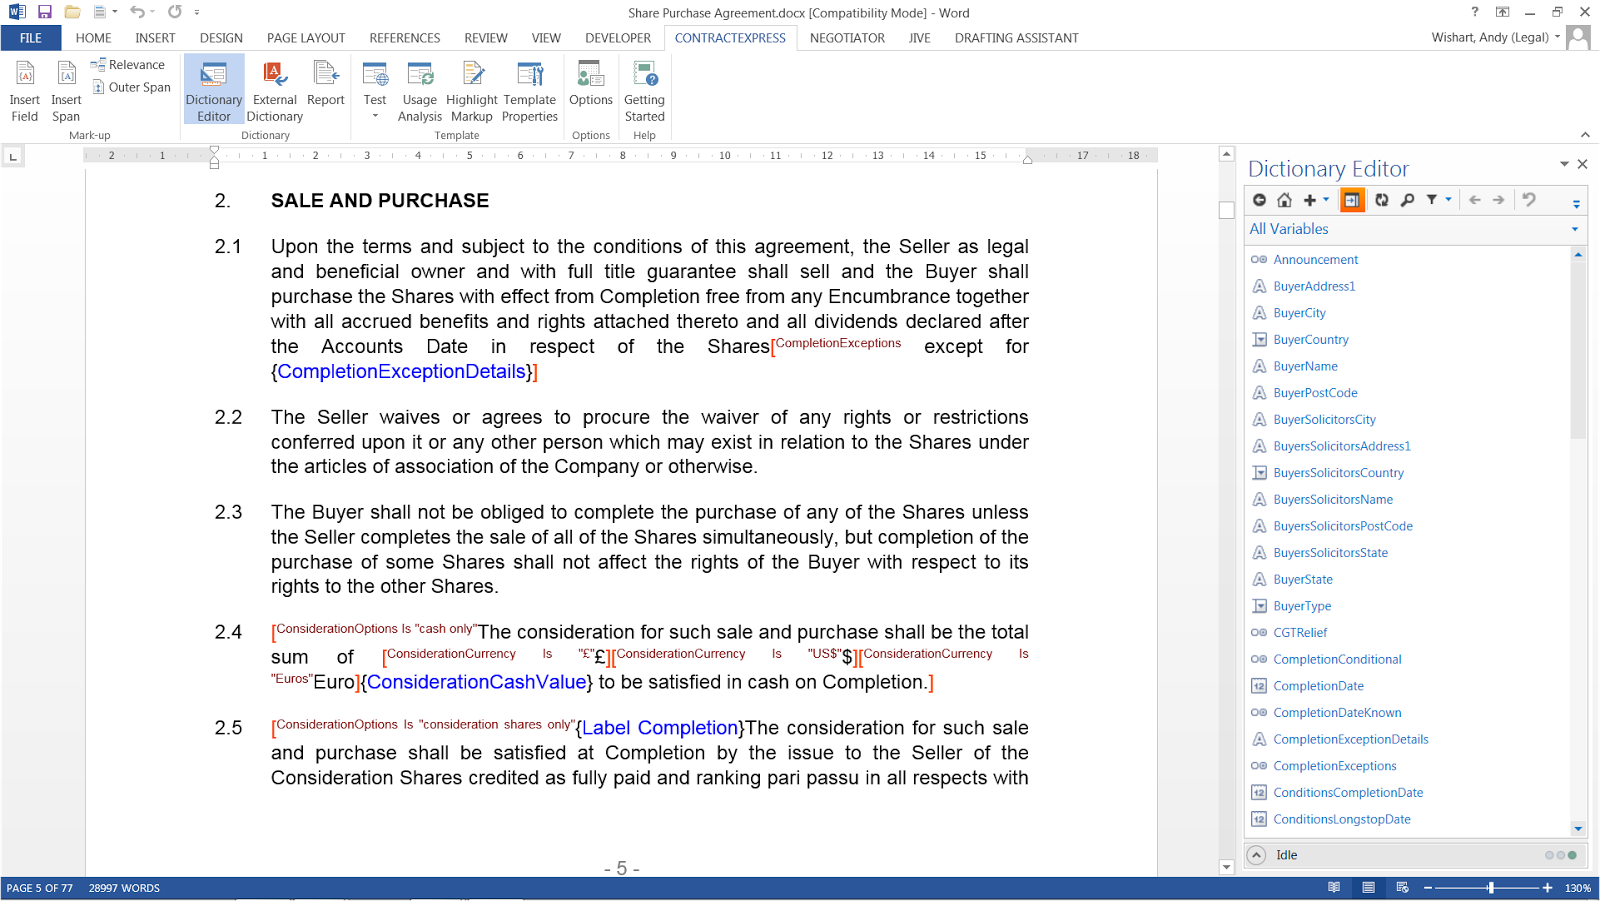Open the Add variable dropdown arrow
The image size is (1600, 901).
click(x=1326, y=200)
